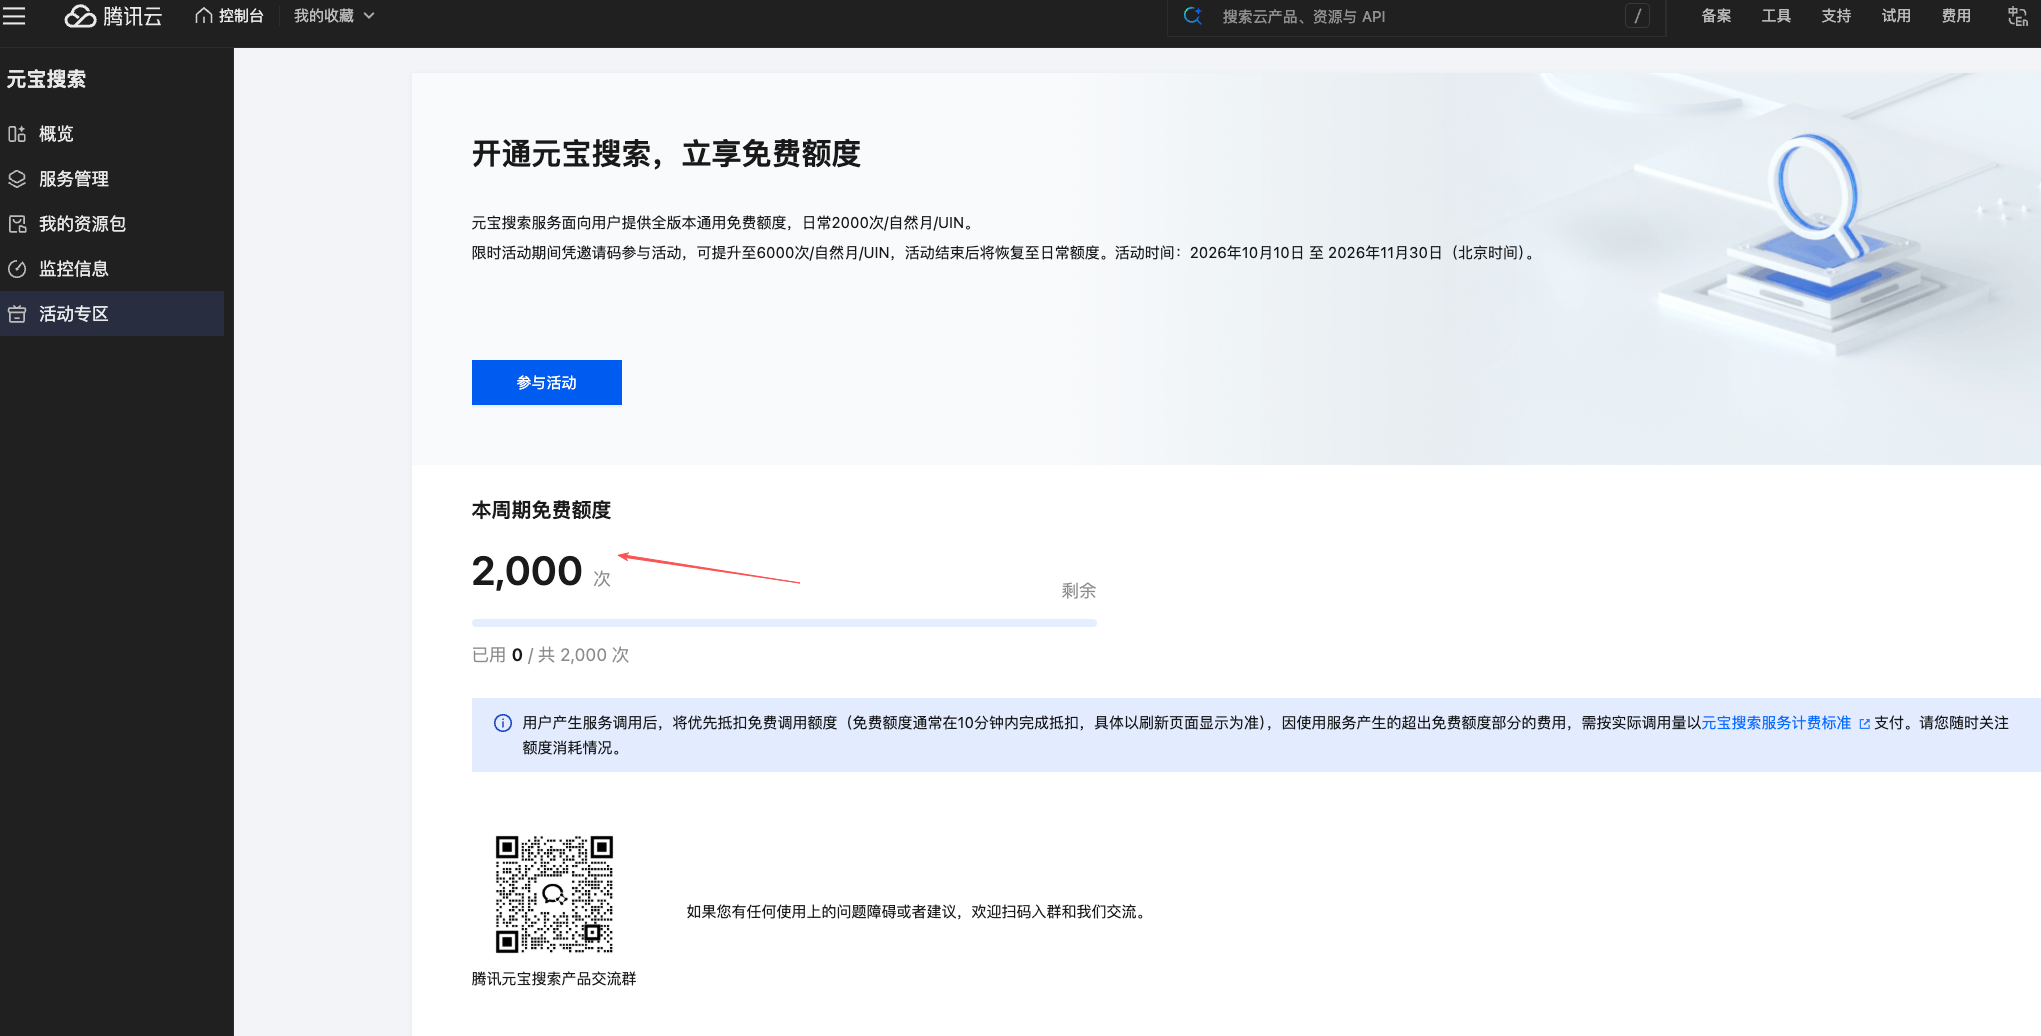Click the Tencent Cloud logo
The height and width of the screenshot is (1036, 2041).
113,16
